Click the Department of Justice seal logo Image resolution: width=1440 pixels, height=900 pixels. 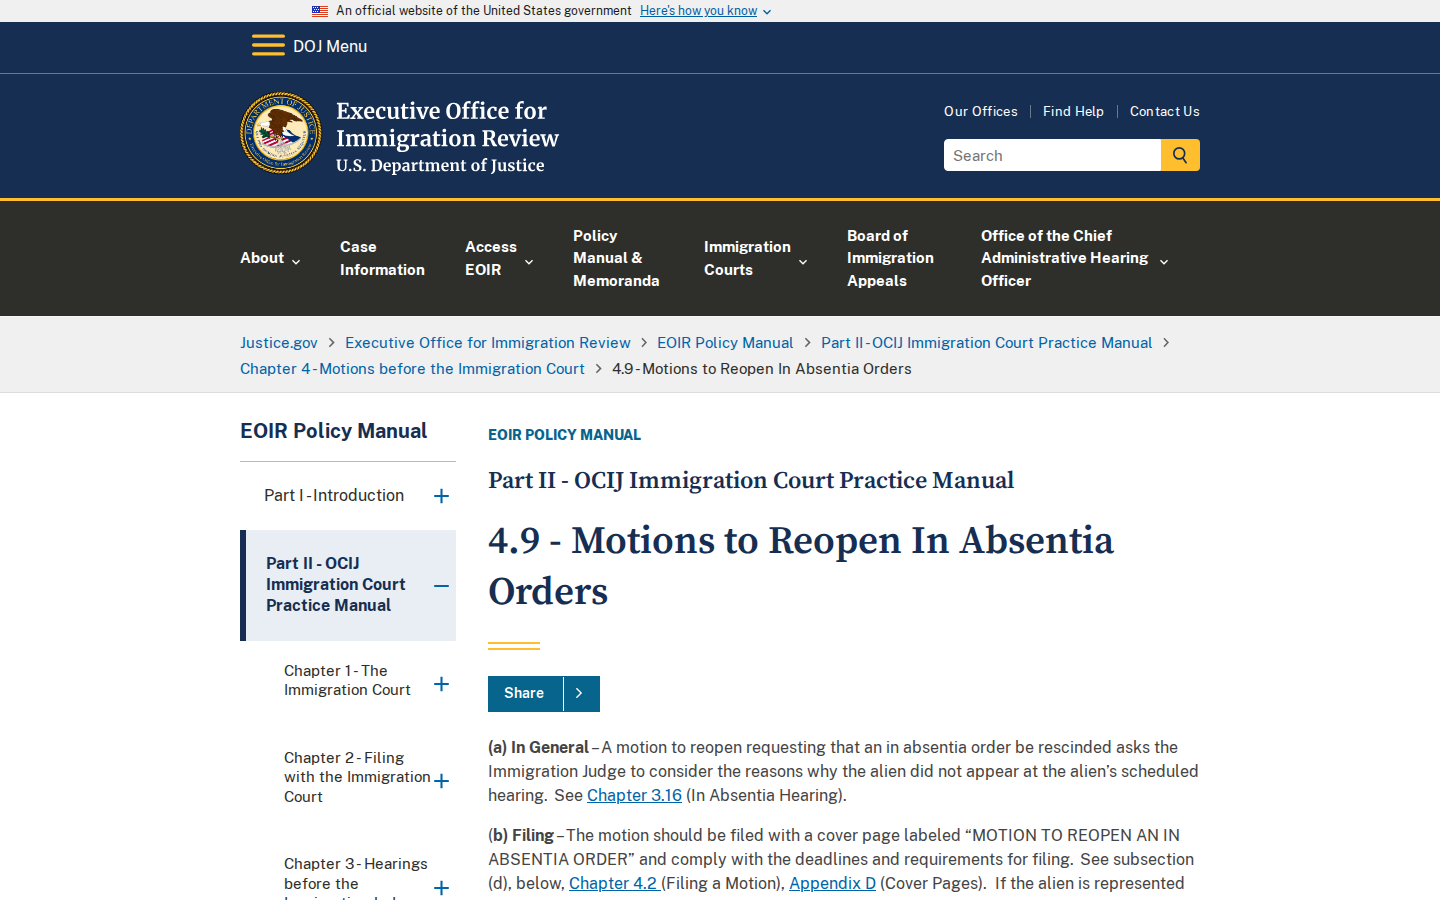point(281,133)
